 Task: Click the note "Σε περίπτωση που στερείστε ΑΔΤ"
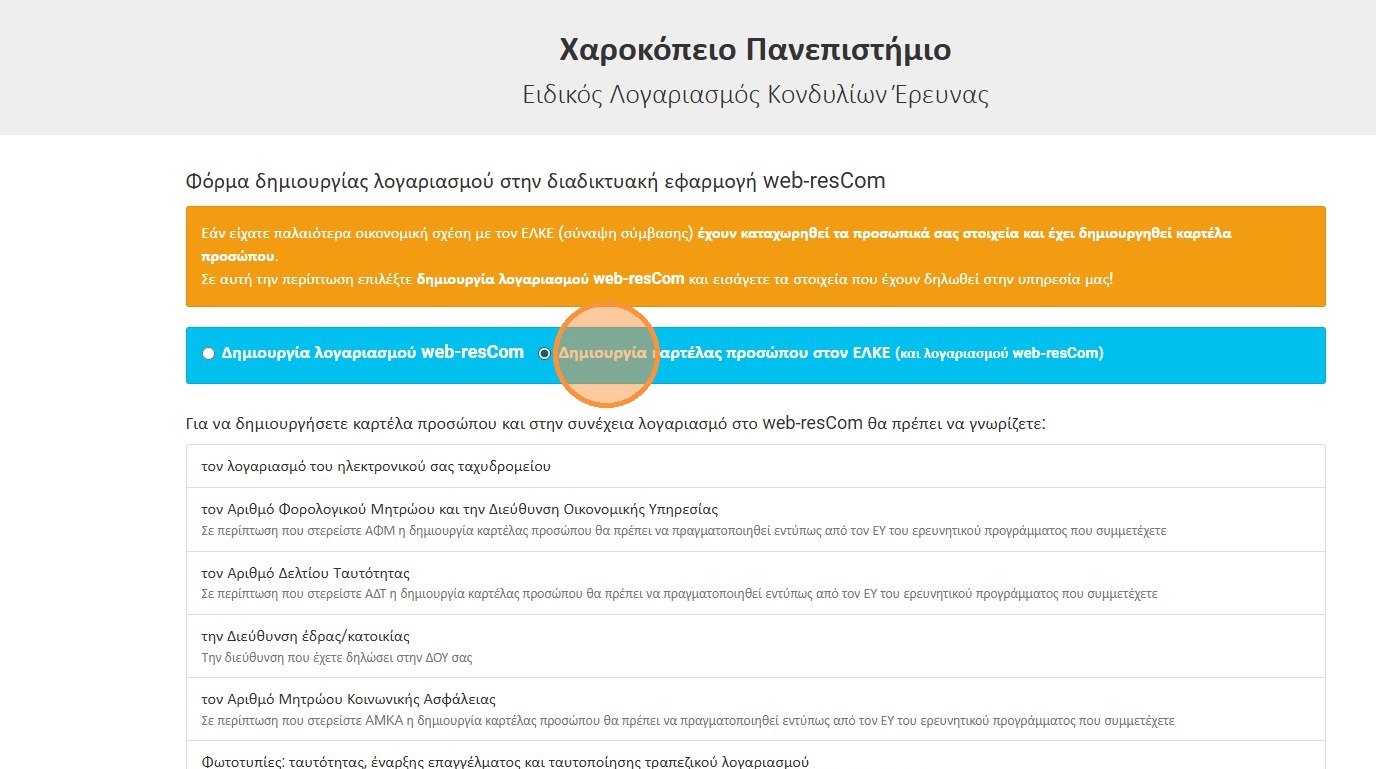(679, 594)
